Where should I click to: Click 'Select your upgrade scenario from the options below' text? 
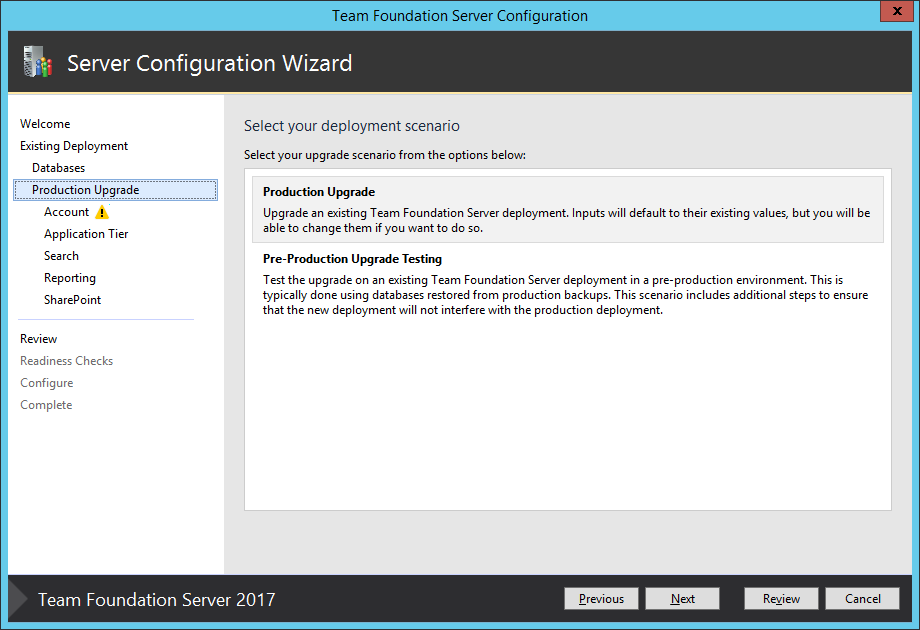coord(385,155)
